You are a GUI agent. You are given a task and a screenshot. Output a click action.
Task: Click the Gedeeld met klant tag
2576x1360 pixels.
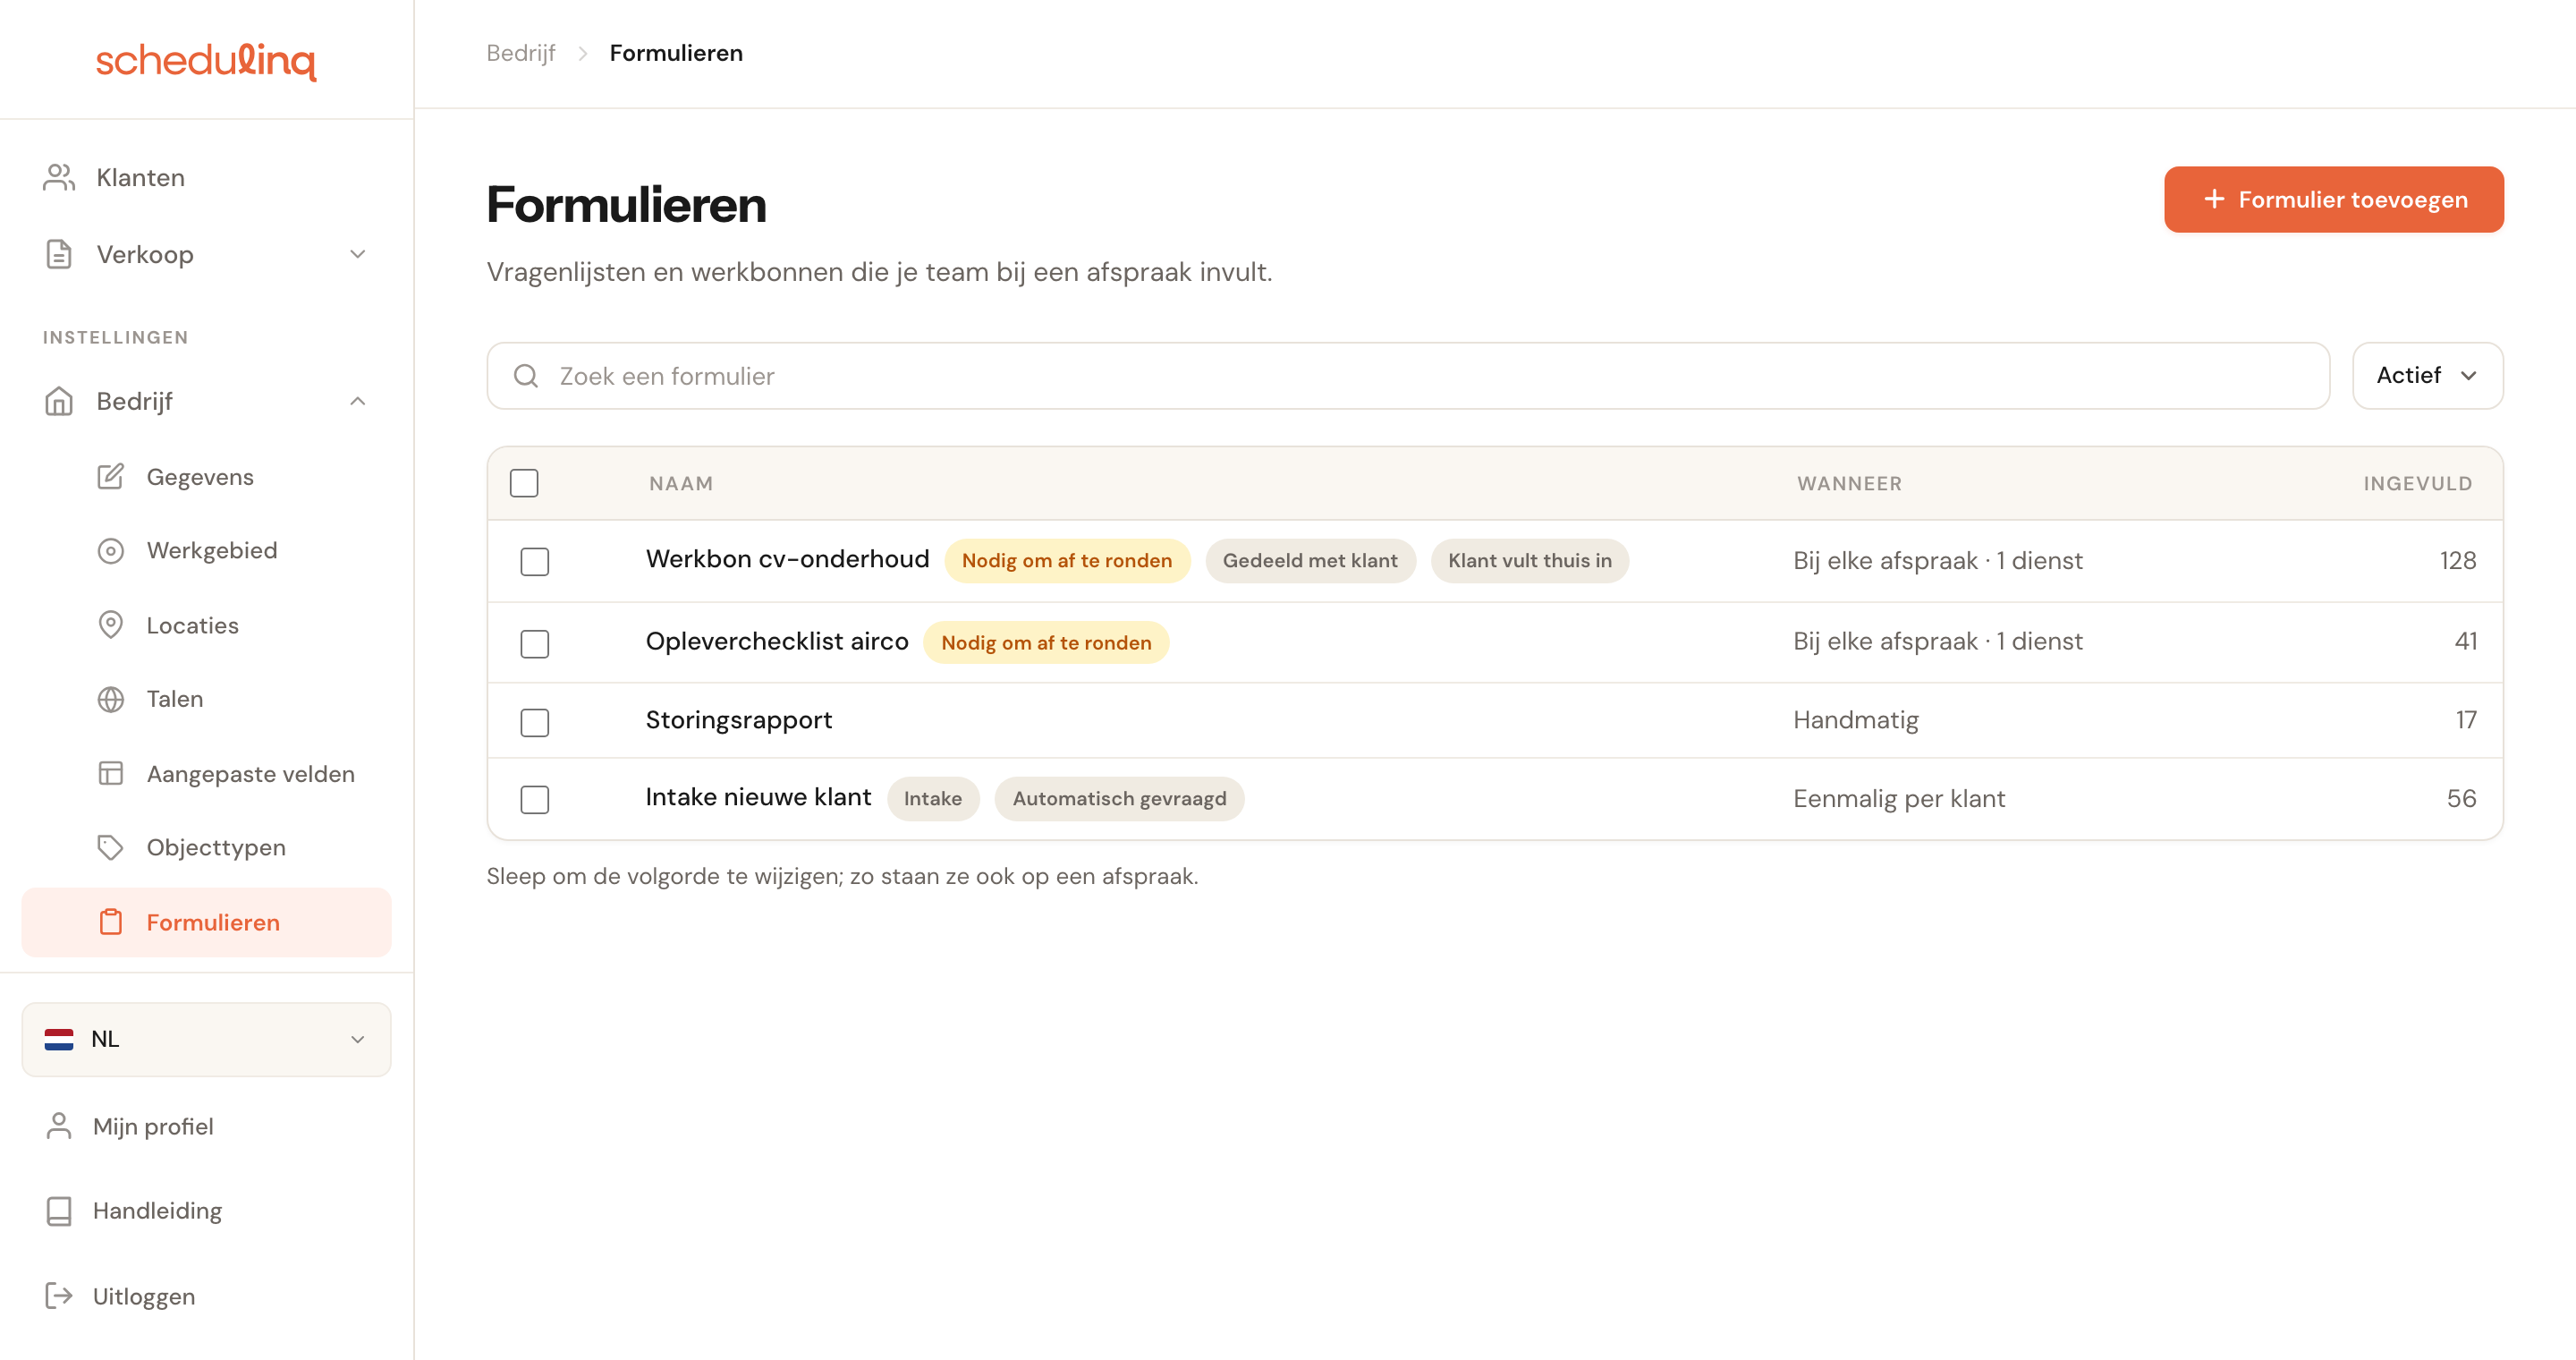pyautogui.click(x=1310, y=561)
